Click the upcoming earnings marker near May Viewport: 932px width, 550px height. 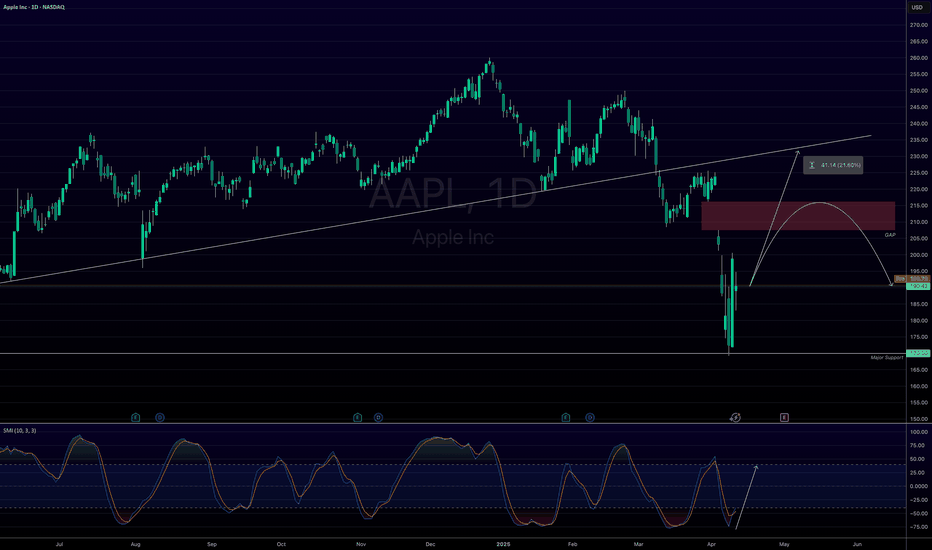tap(784, 417)
